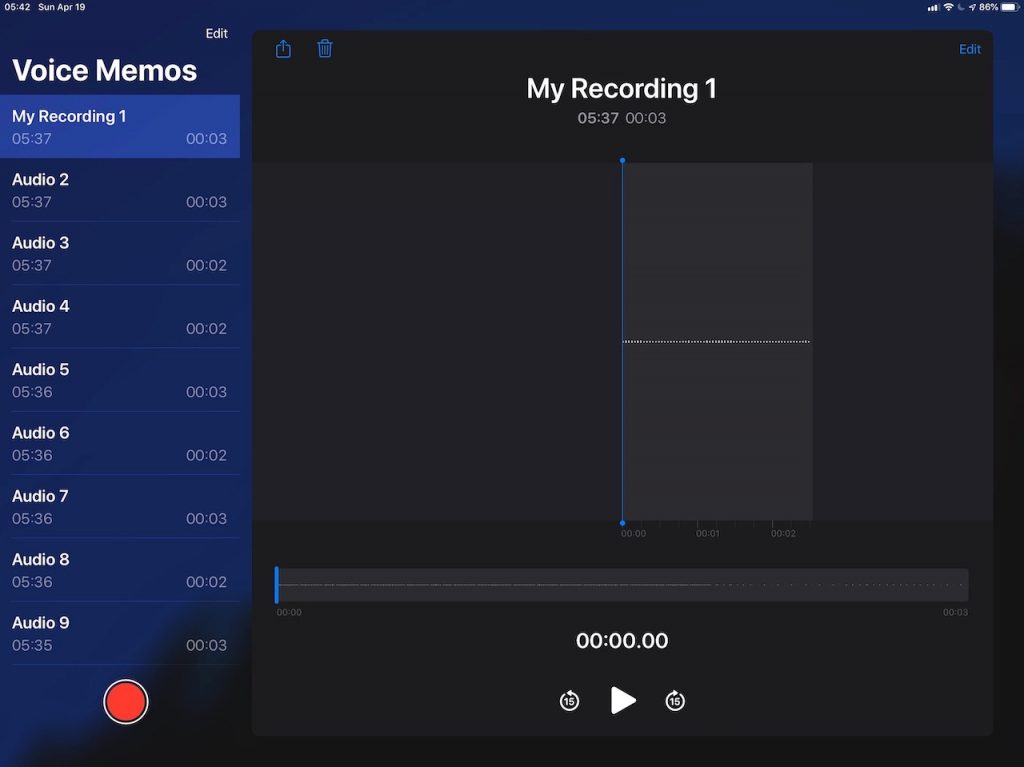Start a new recording with red button
The width and height of the screenshot is (1024, 767).
pyautogui.click(x=126, y=701)
